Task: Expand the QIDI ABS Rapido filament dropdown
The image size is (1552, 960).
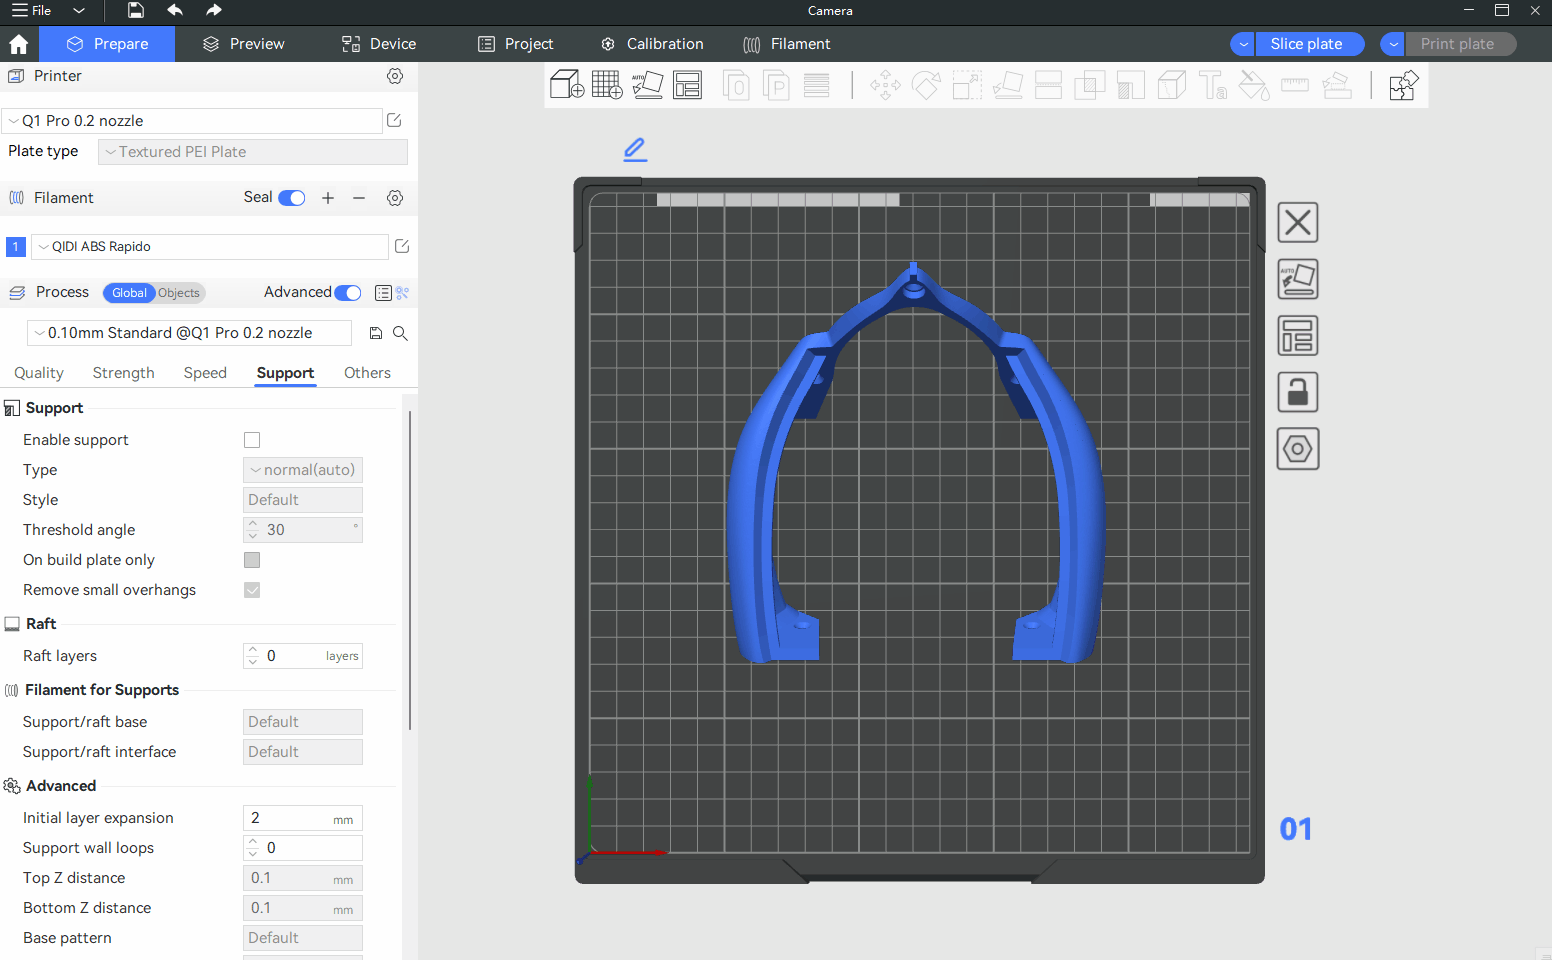Action: coord(209,247)
